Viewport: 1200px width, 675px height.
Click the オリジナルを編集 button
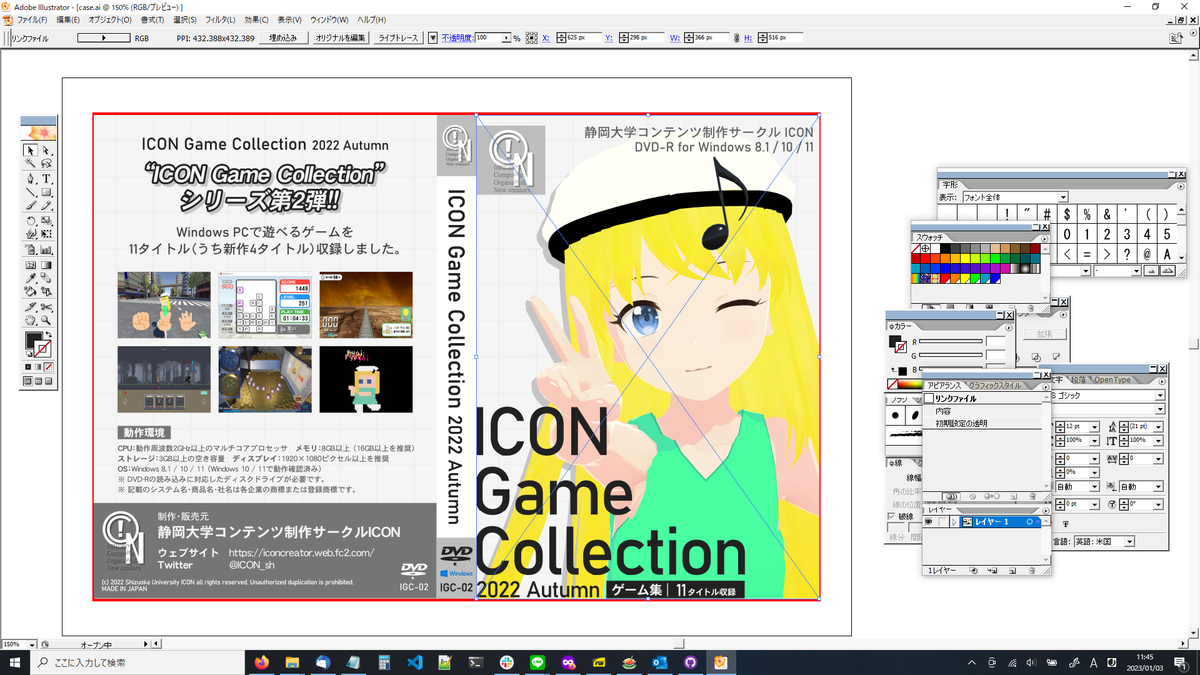pyautogui.click(x=340, y=37)
